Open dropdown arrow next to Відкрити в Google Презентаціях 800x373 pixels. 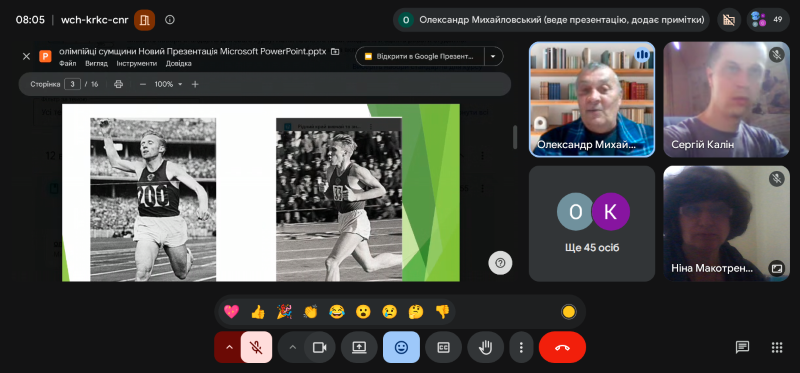coord(493,56)
